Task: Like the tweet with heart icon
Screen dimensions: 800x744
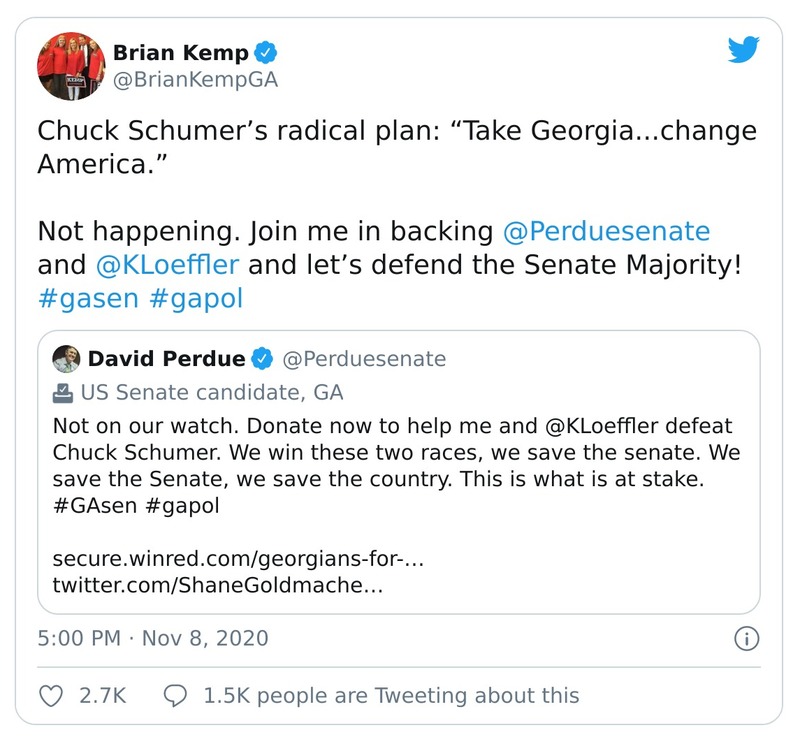Action: (51, 695)
